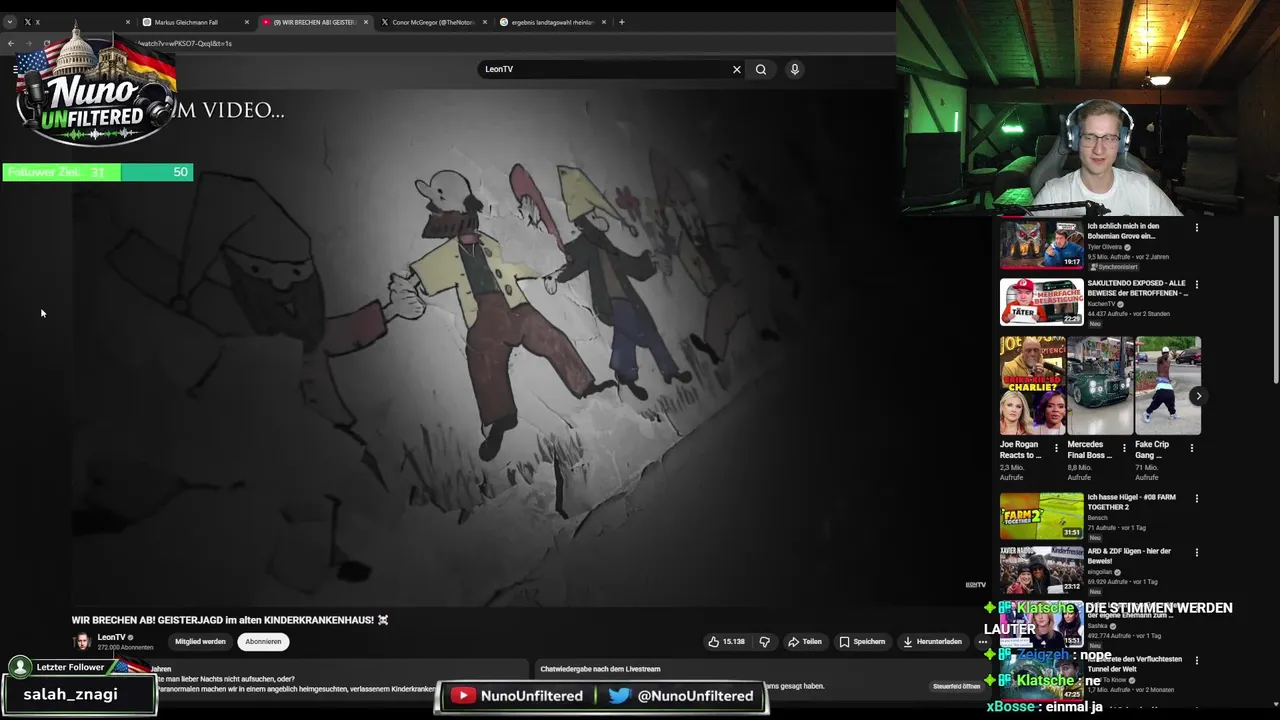Open the Conor McGregor X tab
Viewport: 1280px width, 720px height.
click(x=432, y=22)
